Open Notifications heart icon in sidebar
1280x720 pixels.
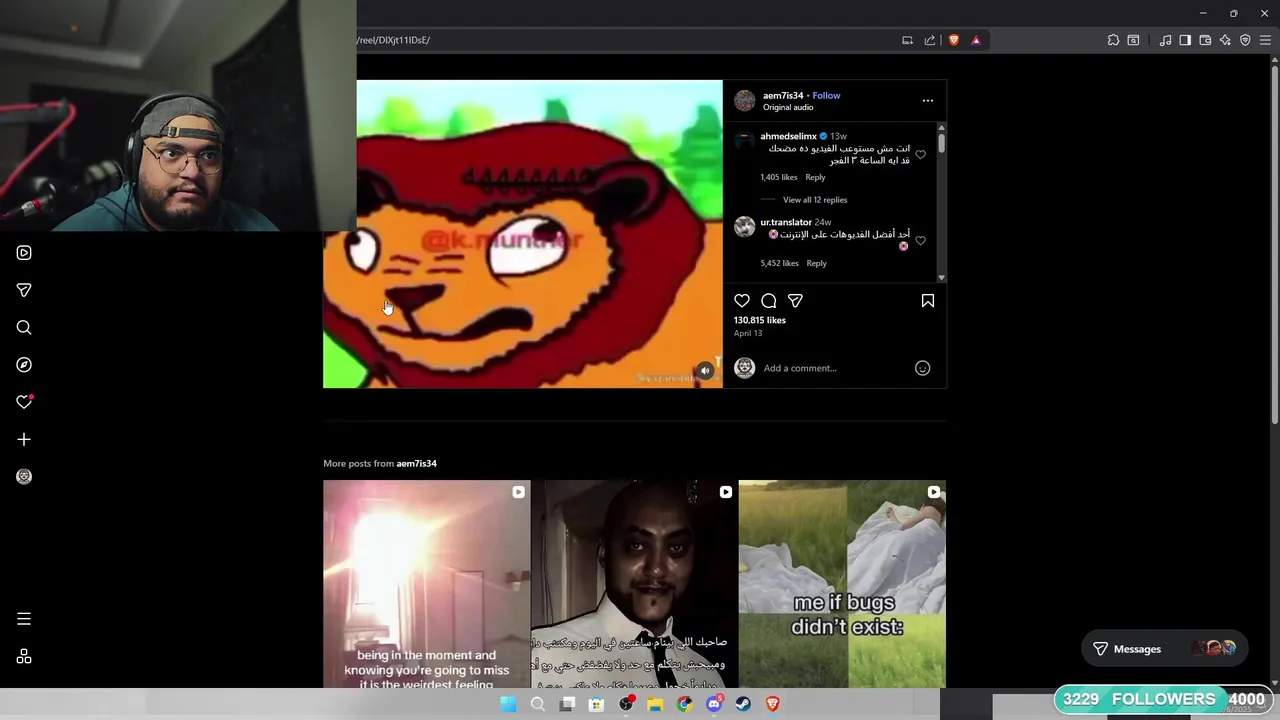[24, 402]
